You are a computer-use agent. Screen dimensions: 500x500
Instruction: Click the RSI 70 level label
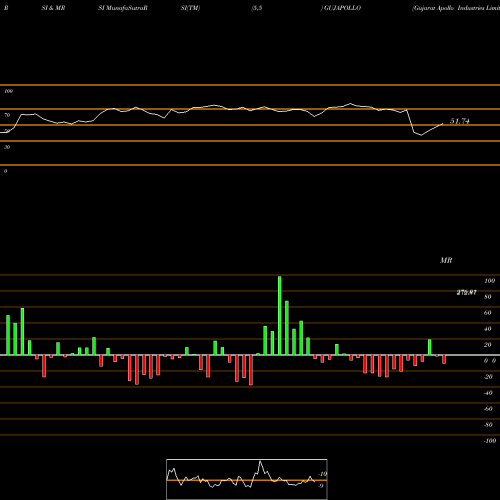coord(7,115)
